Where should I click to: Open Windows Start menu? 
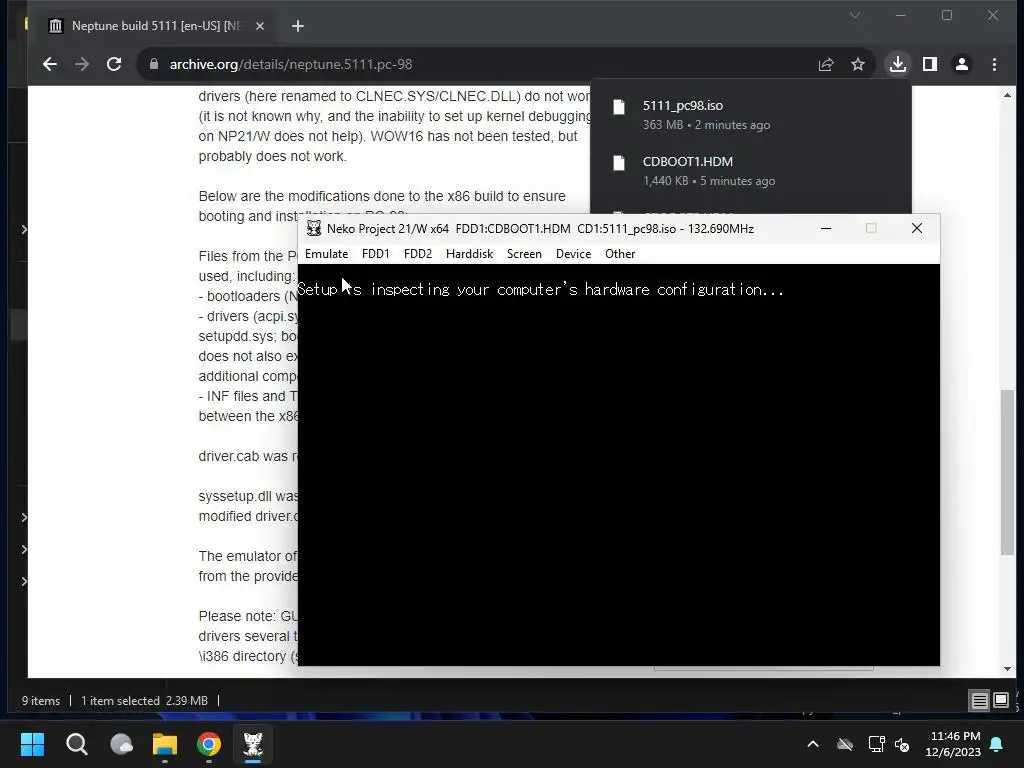(33, 744)
